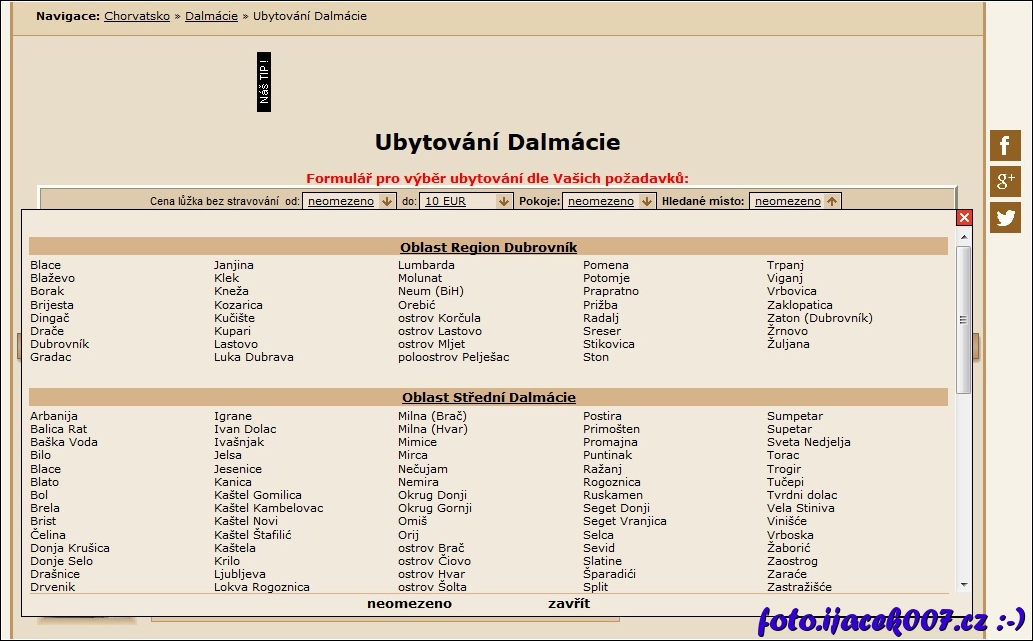
Task: Collapse the Hledané místo dropdown
Action: (x=795, y=201)
